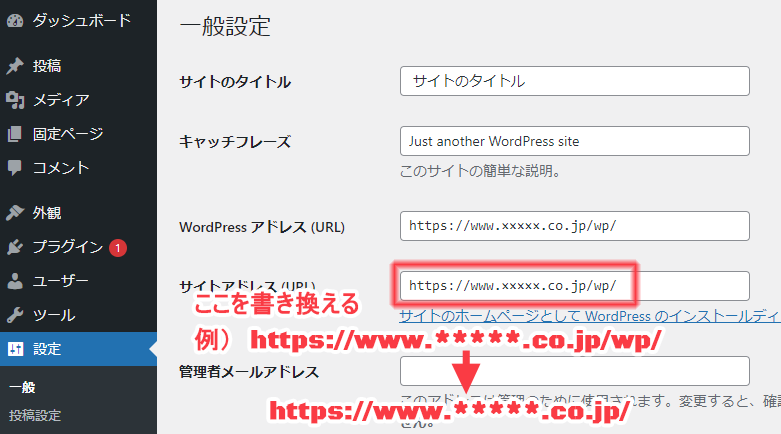Click the 外観 paintbrush icon
The image size is (781, 434).
tap(15, 213)
